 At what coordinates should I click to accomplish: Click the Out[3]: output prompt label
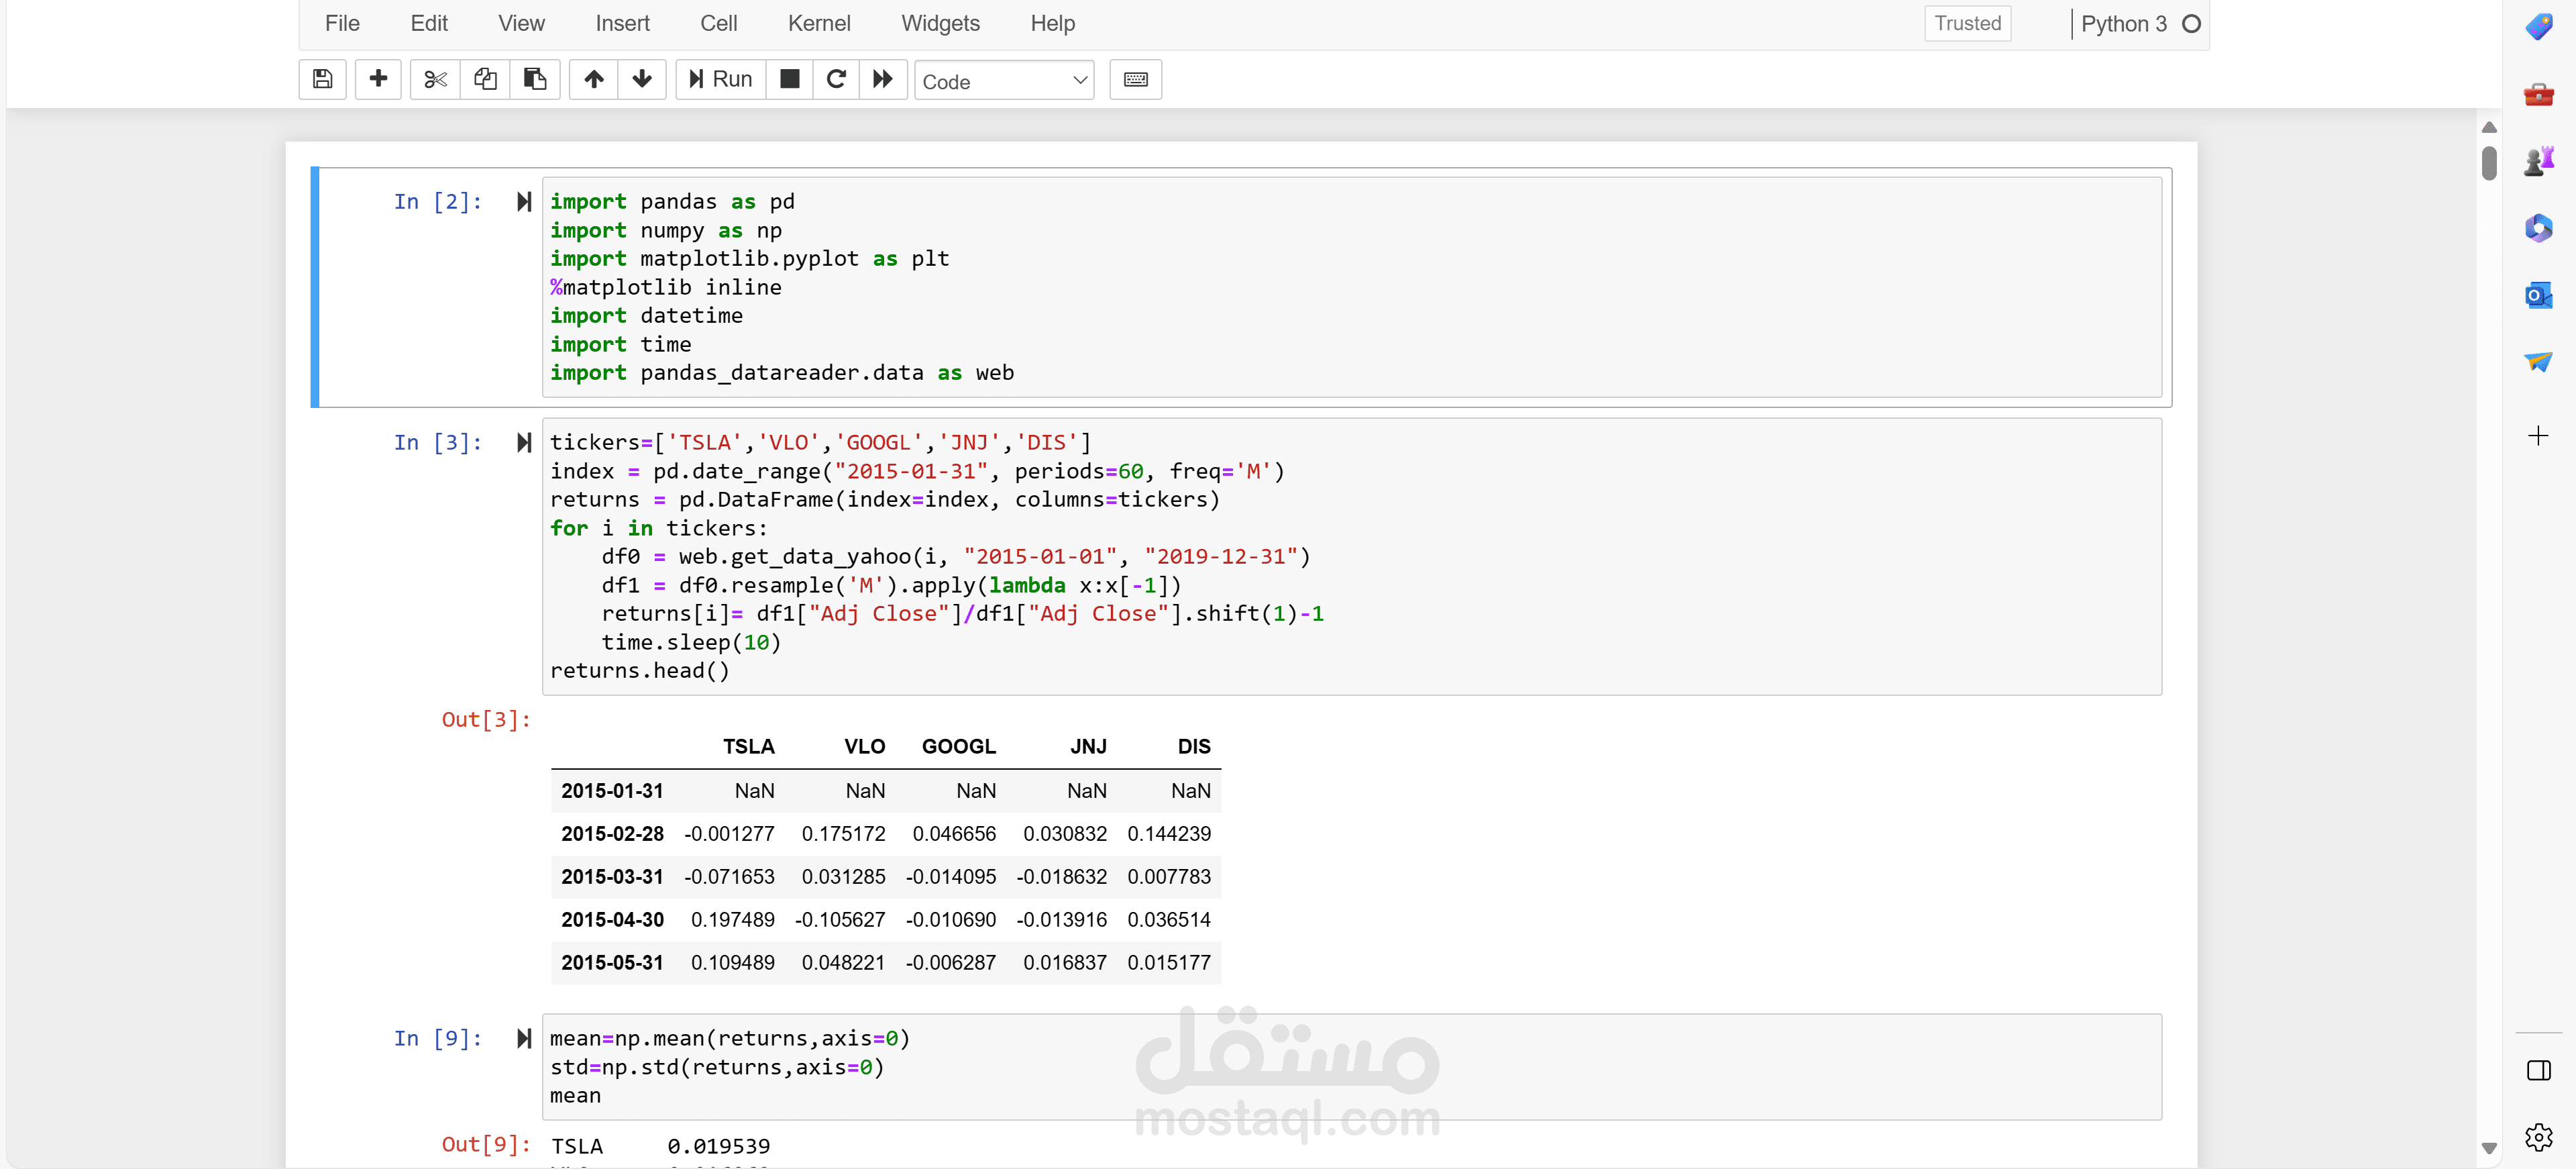point(486,720)
